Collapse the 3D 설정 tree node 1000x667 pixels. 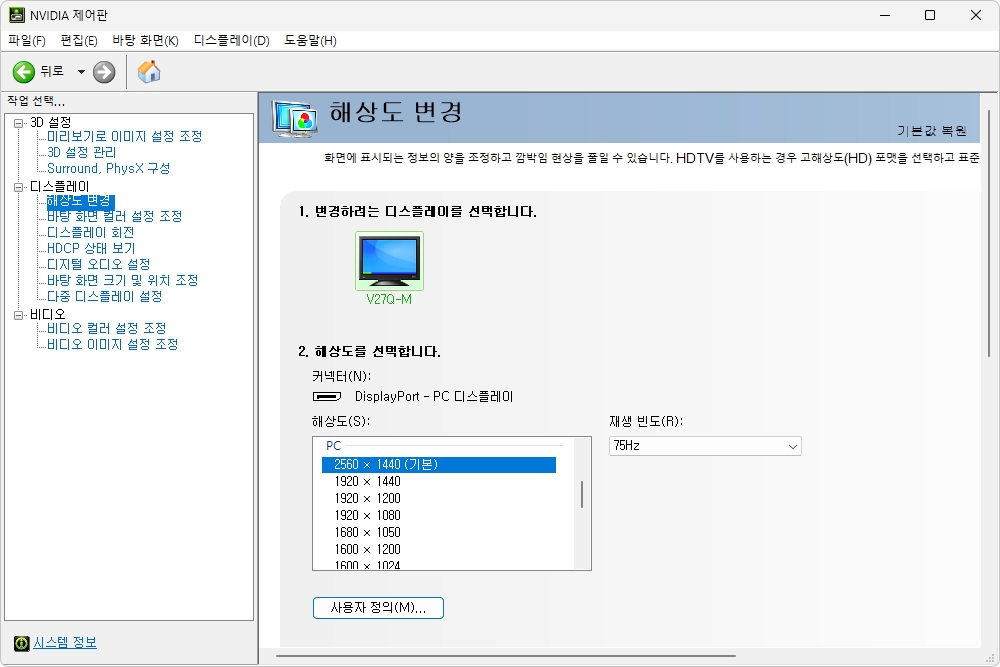click(x=18, y=122)
